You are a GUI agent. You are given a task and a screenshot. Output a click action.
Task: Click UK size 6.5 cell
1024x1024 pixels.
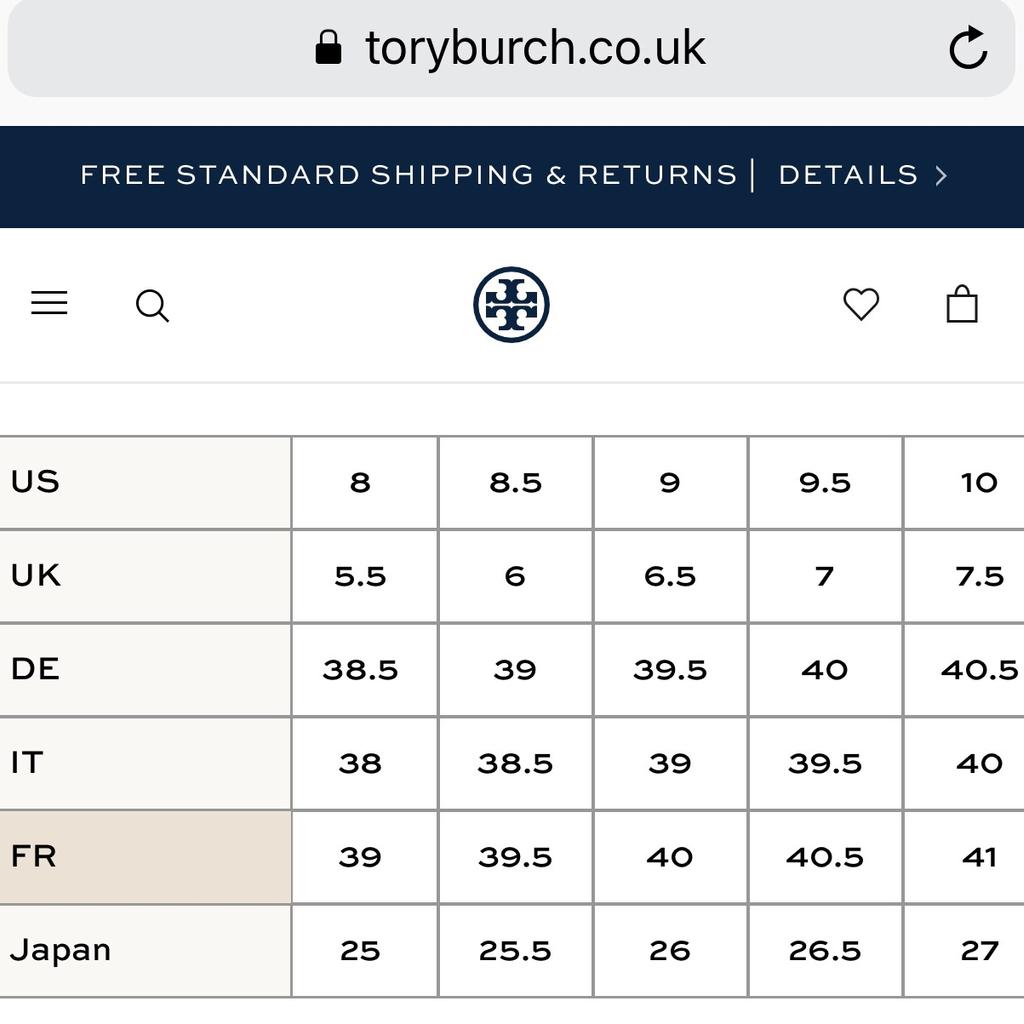(670, 576)
